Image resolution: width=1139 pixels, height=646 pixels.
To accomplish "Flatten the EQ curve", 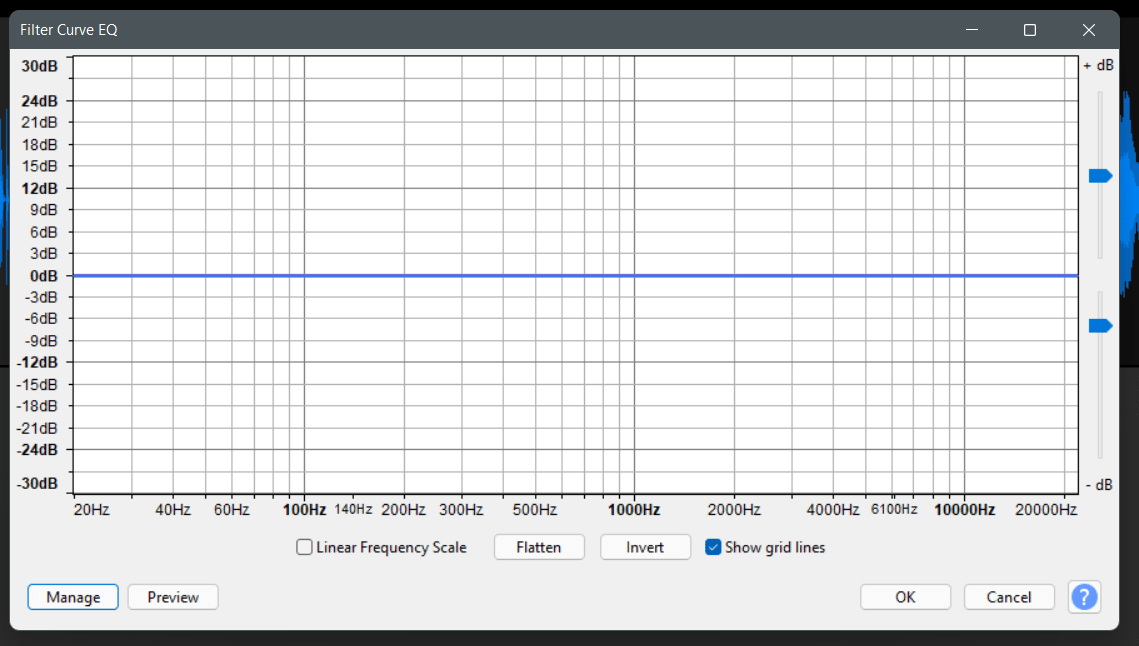I will click(539, 547).
